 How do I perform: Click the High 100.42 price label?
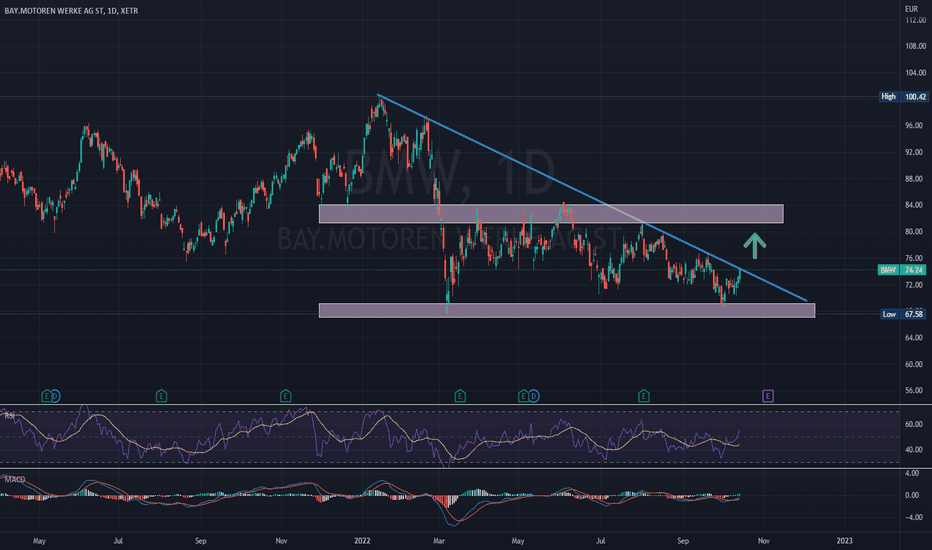[x=903, y=96]
